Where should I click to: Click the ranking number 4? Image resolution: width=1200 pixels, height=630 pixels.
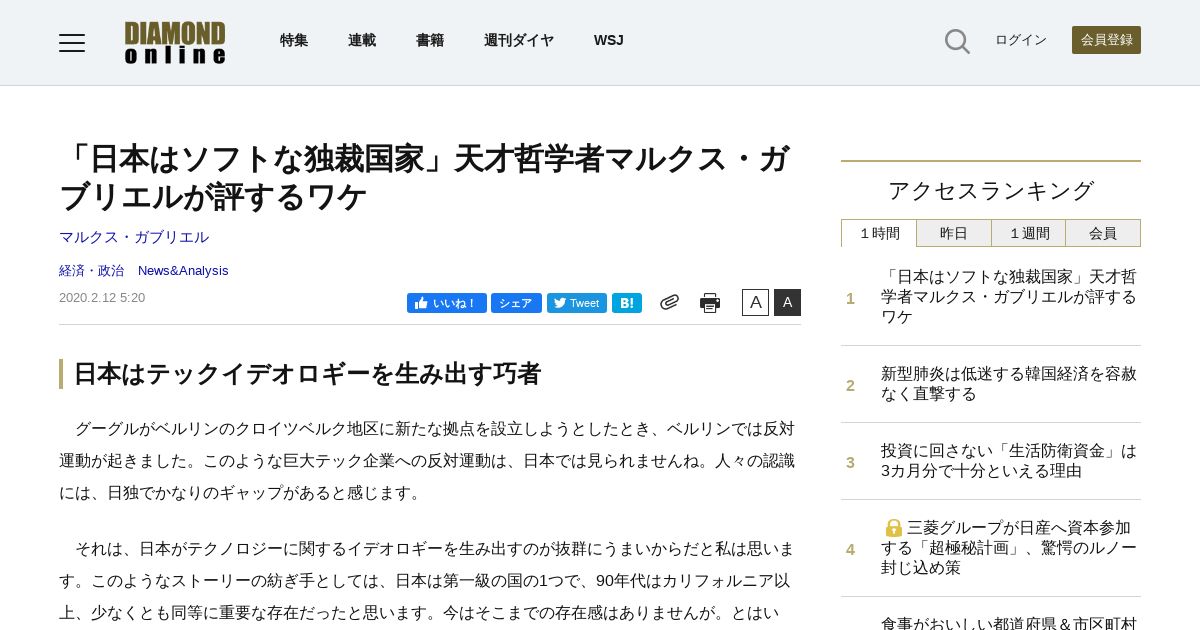[x=851, y=549]
